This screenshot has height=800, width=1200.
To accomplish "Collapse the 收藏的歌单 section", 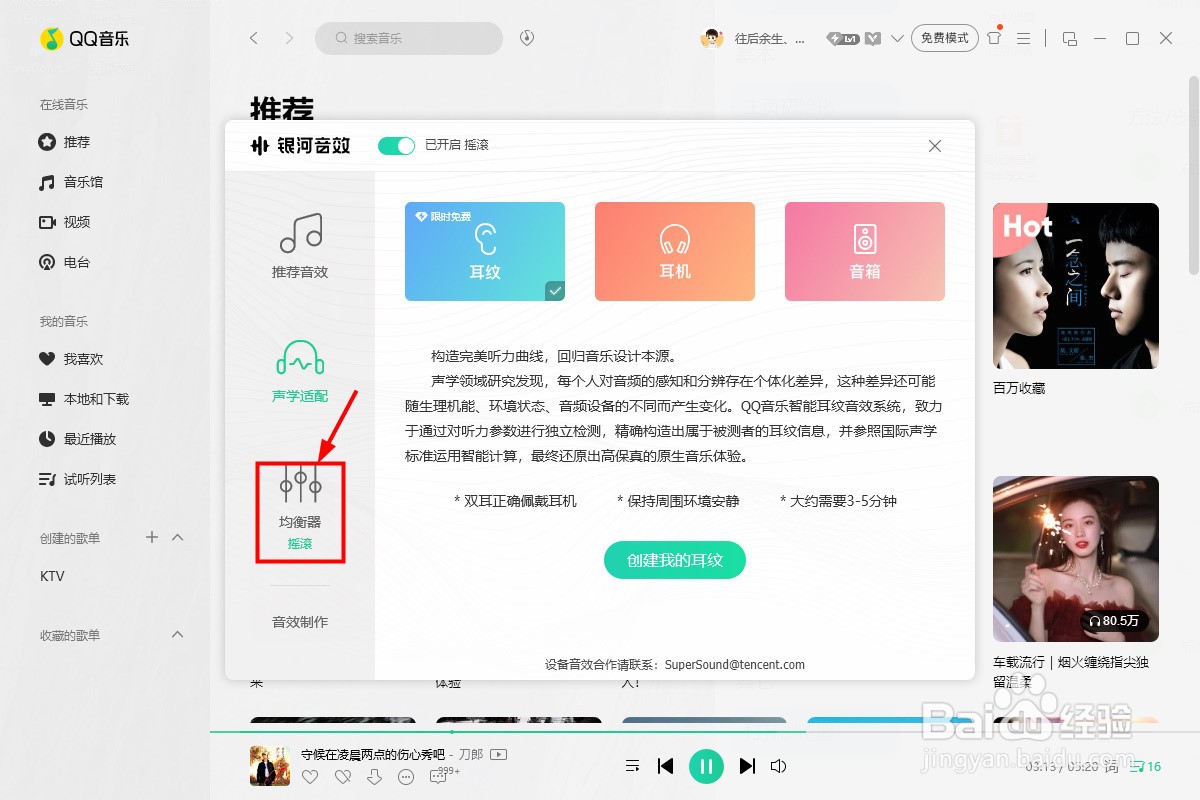I will (x=178, y=635).
